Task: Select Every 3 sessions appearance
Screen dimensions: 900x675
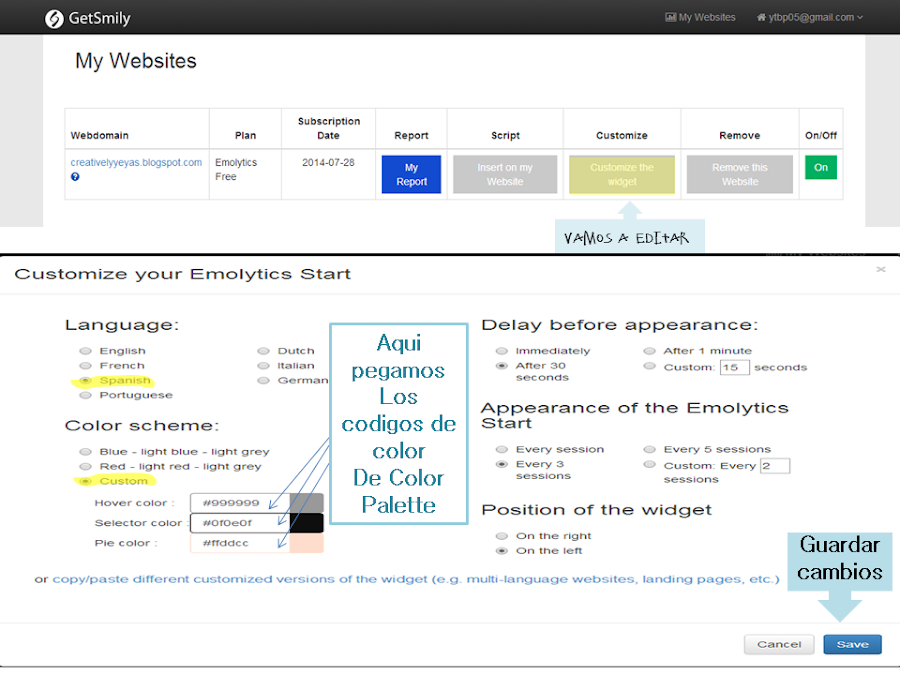Action: (x=502, y=464)
